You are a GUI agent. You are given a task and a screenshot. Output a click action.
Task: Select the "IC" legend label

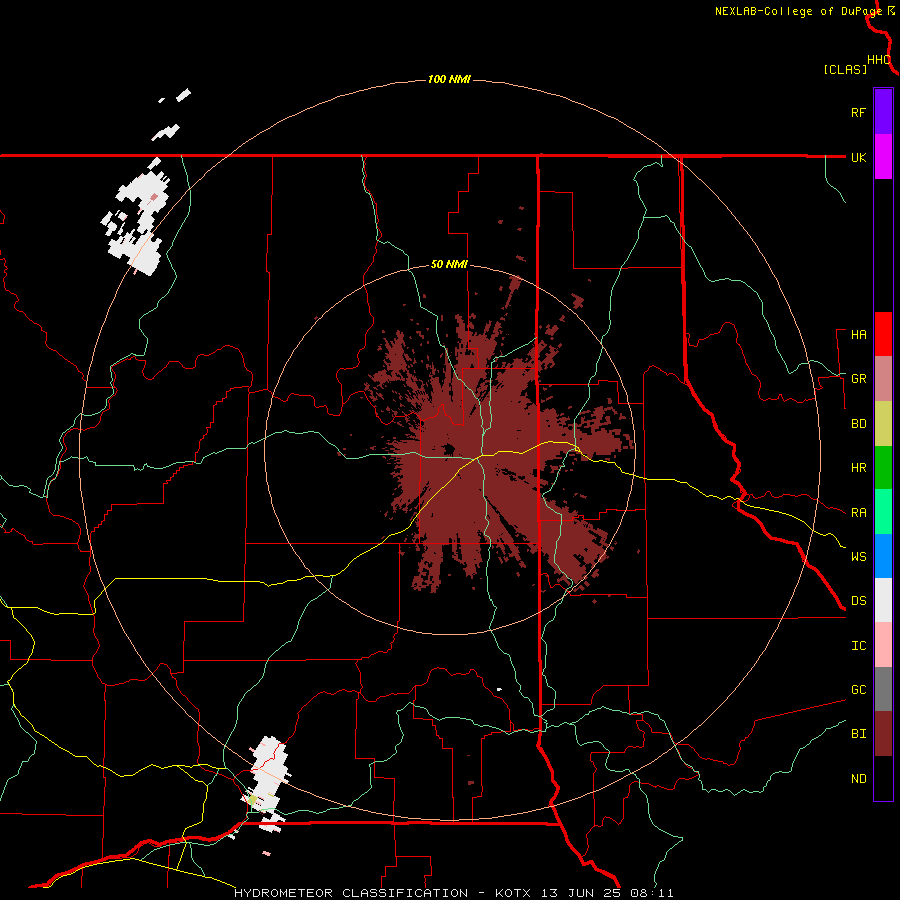tap(858, 646)
